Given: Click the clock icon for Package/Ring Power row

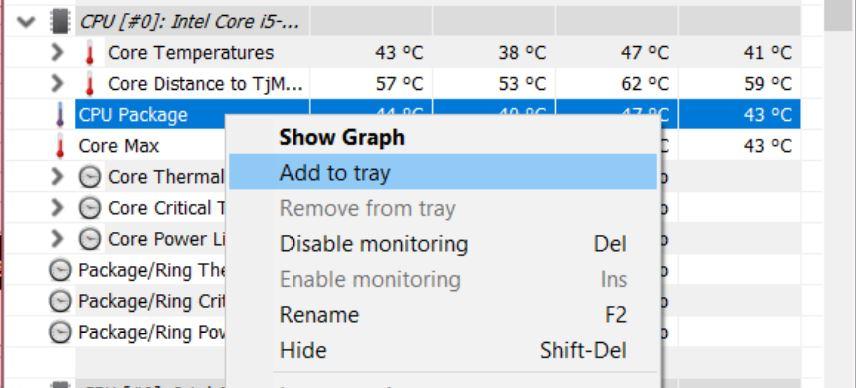Looking at the screenshot, I should pyautogui.click(x=60, y=332).
